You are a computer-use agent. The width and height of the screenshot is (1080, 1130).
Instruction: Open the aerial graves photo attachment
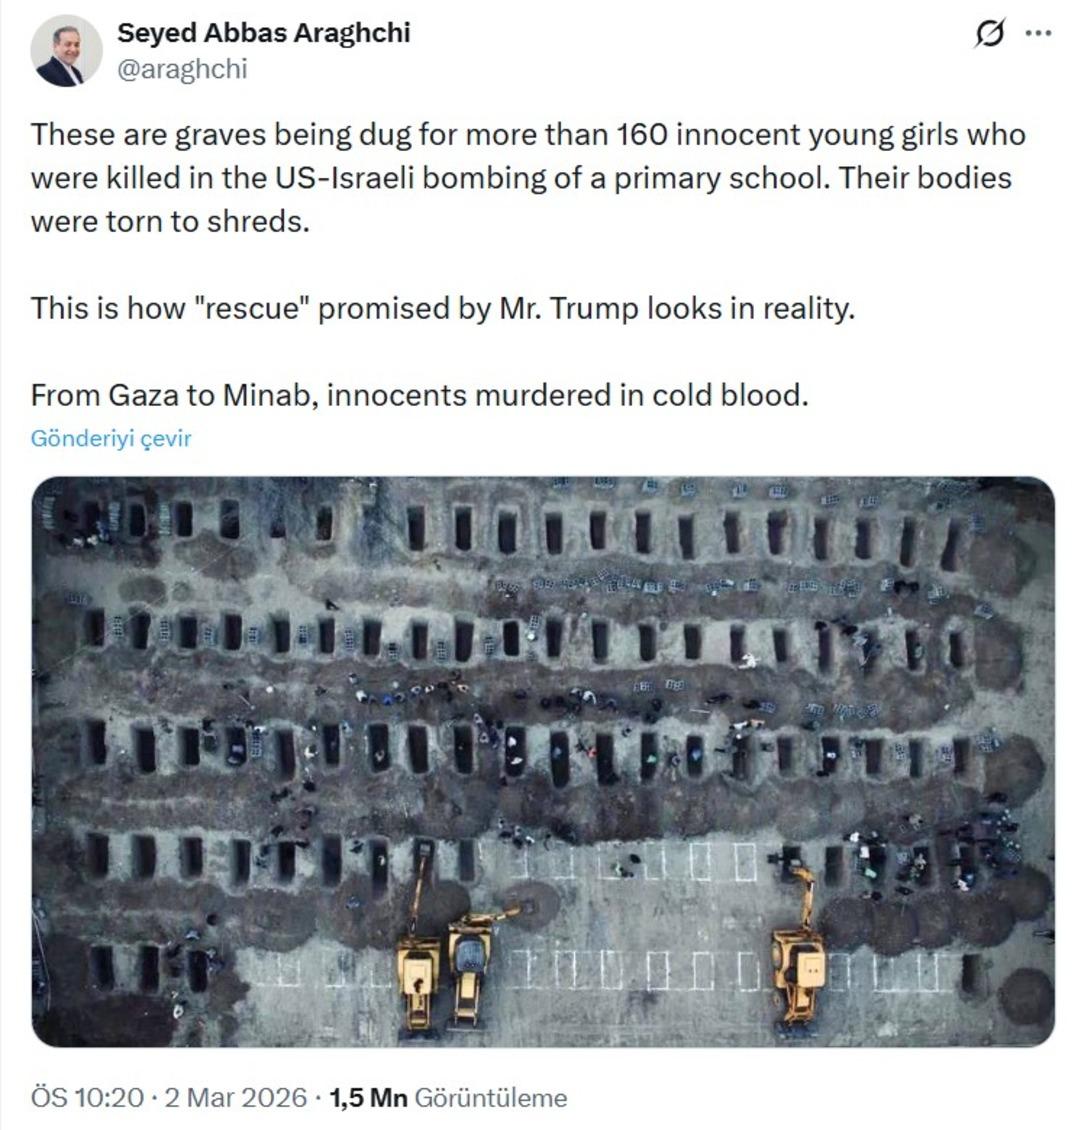click(x=543, y=760)
